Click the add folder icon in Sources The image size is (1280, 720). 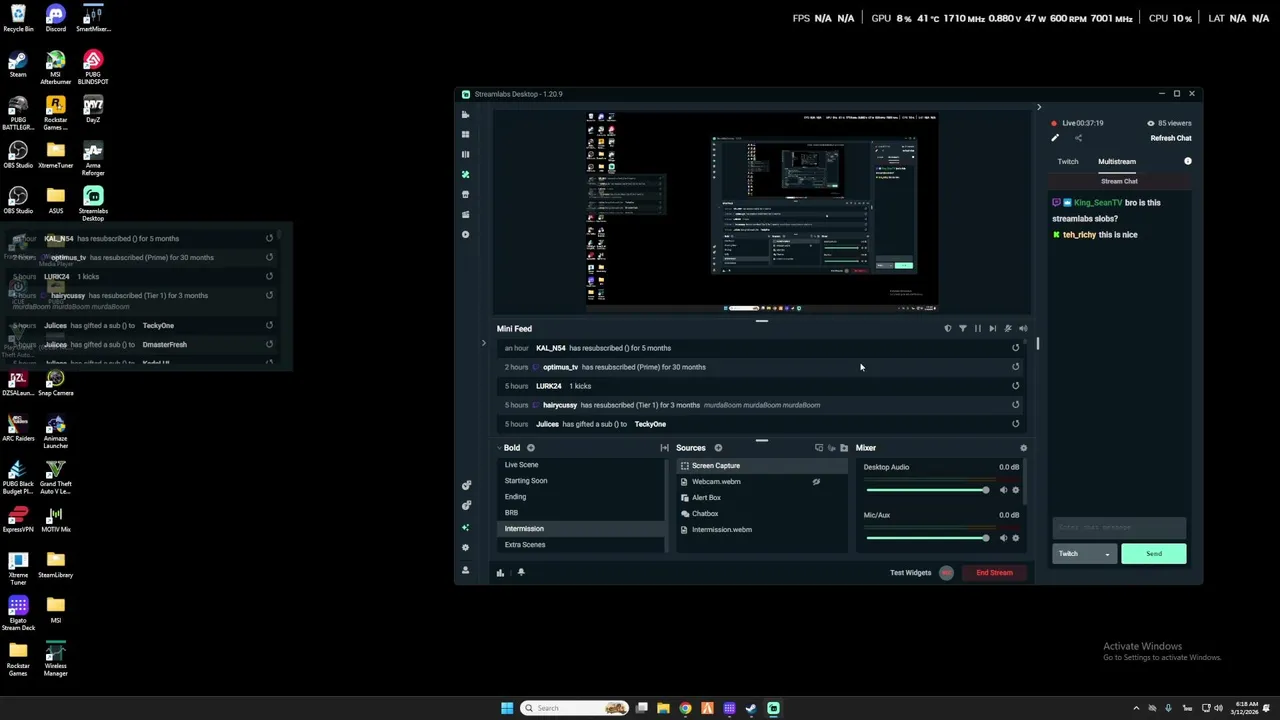(x=844, y=448)
